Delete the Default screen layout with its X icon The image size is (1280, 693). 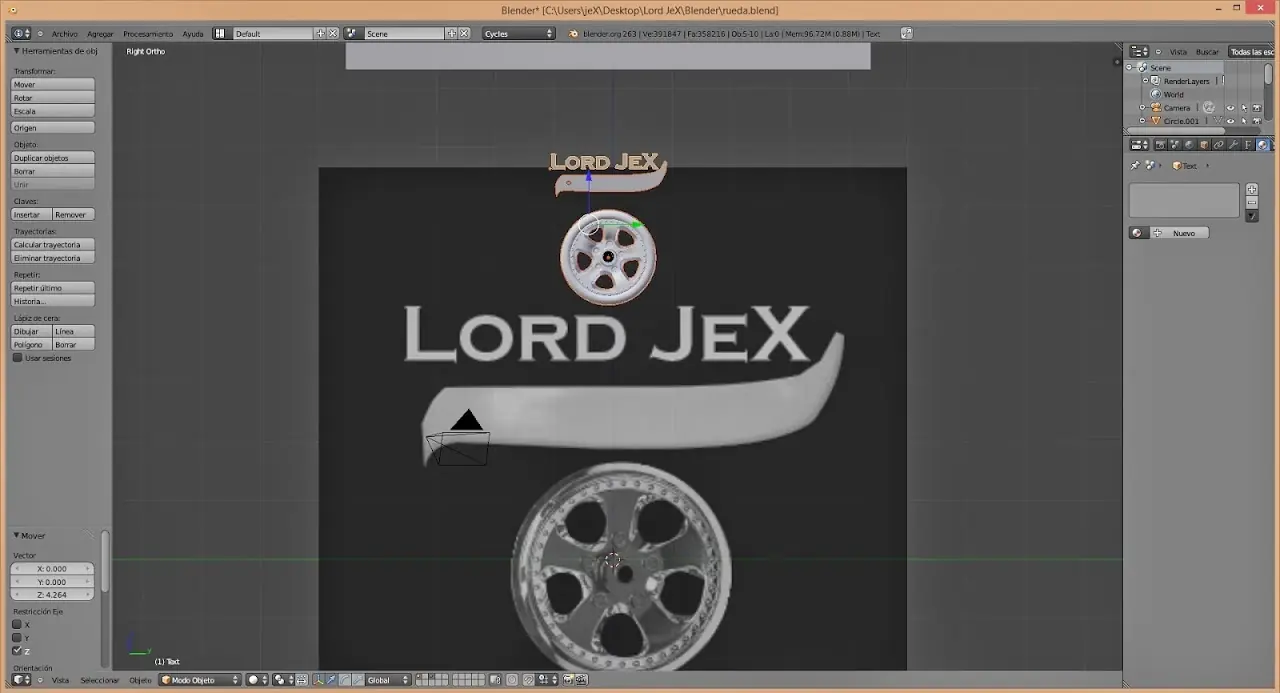click(x=333, y=33)
